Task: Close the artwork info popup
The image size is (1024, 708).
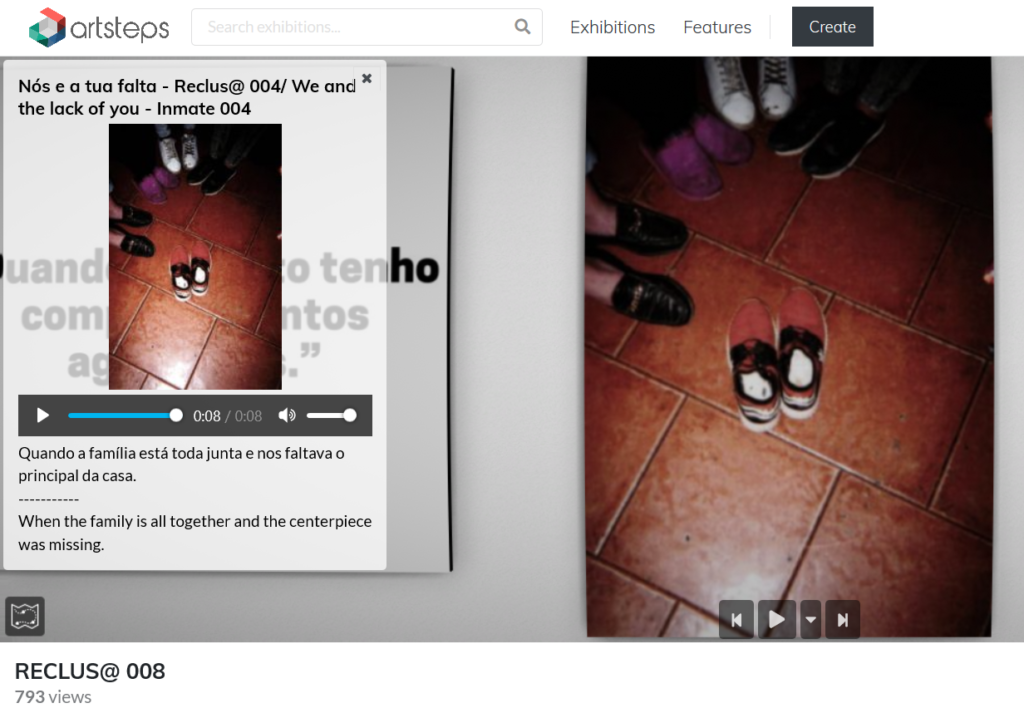Action: (367, 78)
